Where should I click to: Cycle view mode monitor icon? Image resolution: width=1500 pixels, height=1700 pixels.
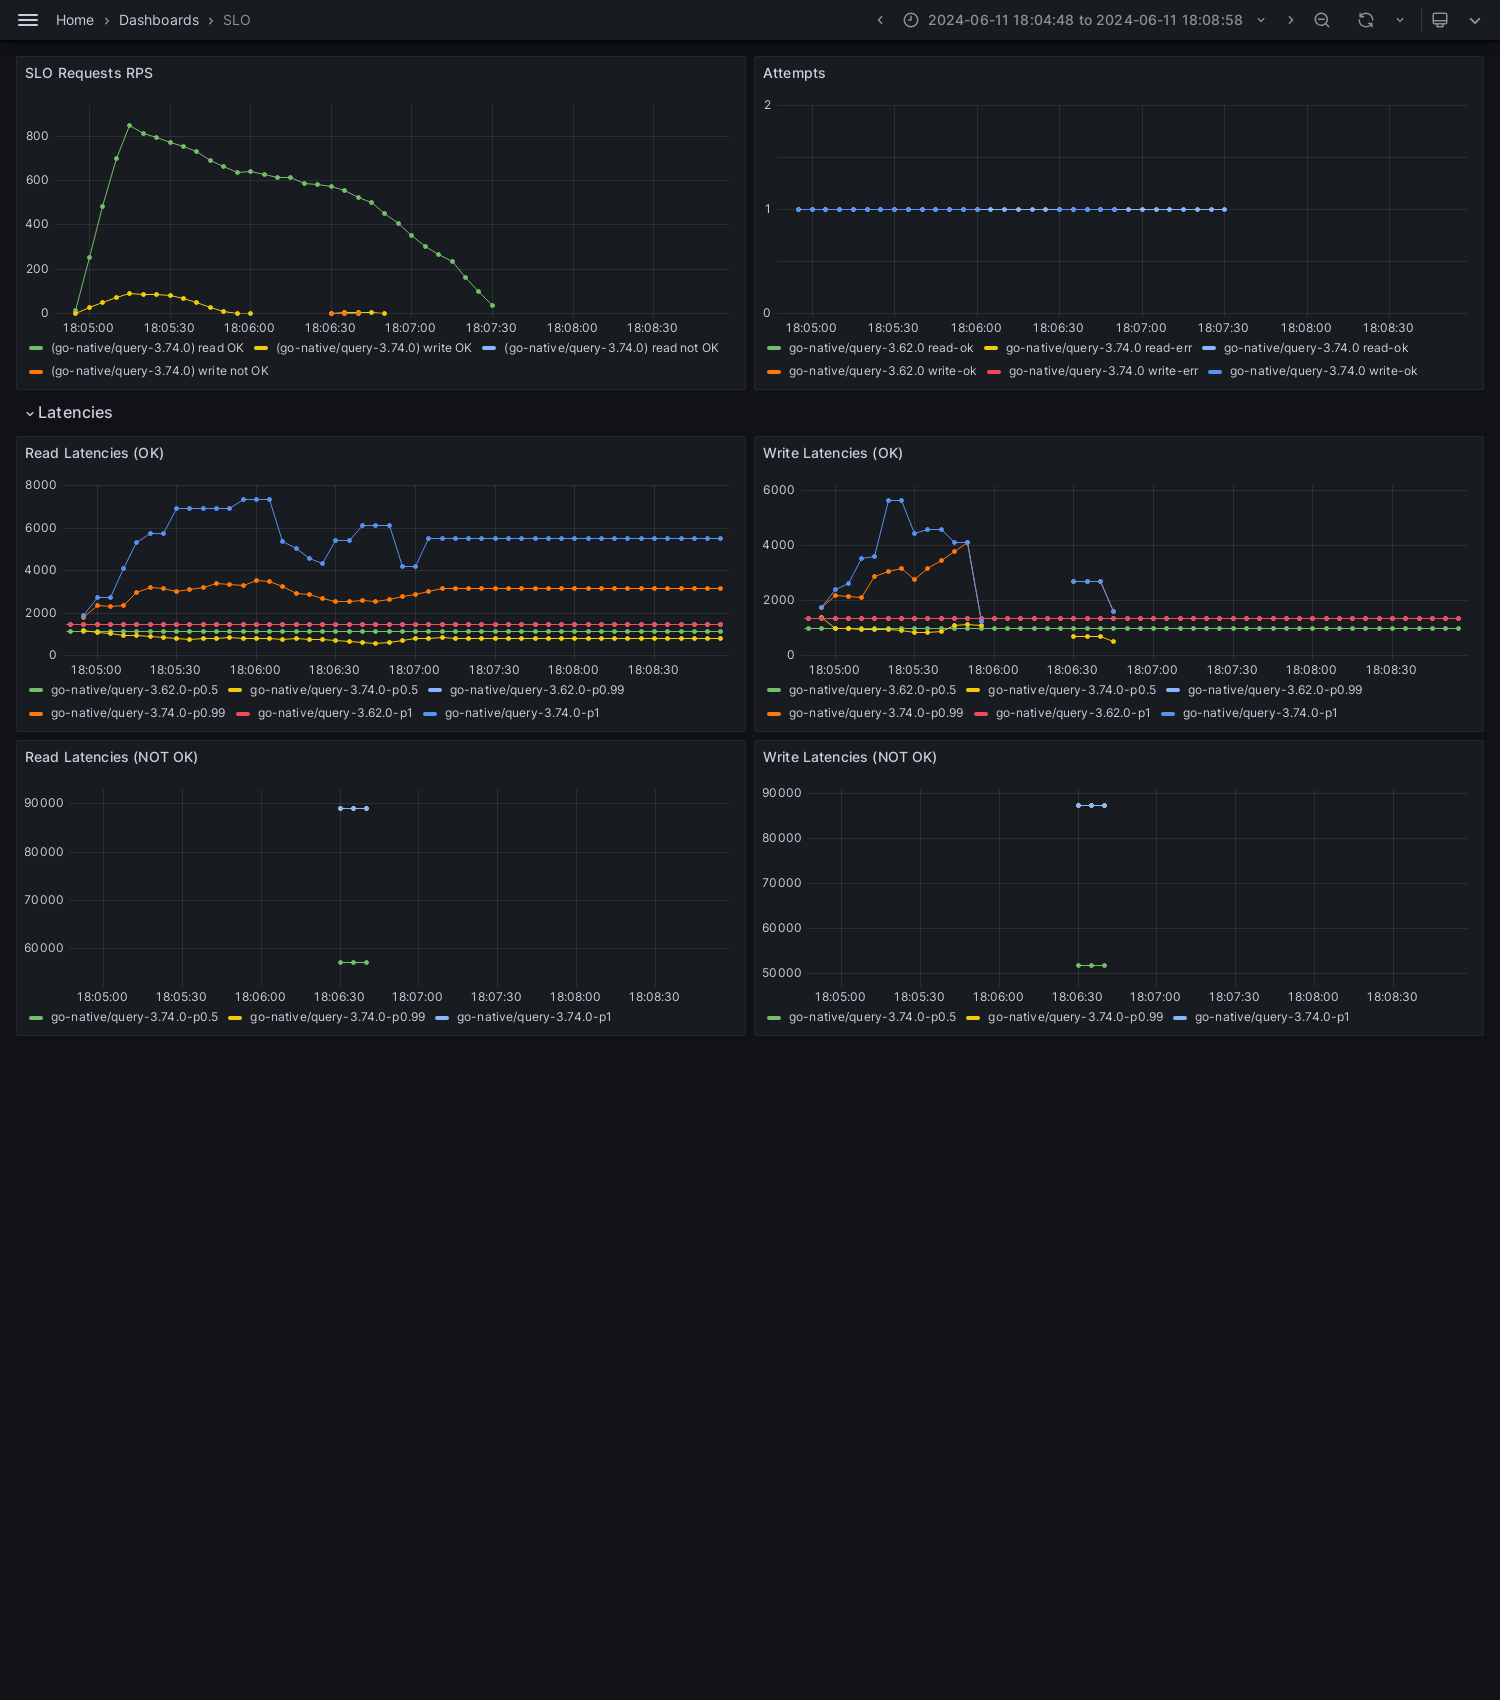pyautogui.click(x=1440, y=20)
